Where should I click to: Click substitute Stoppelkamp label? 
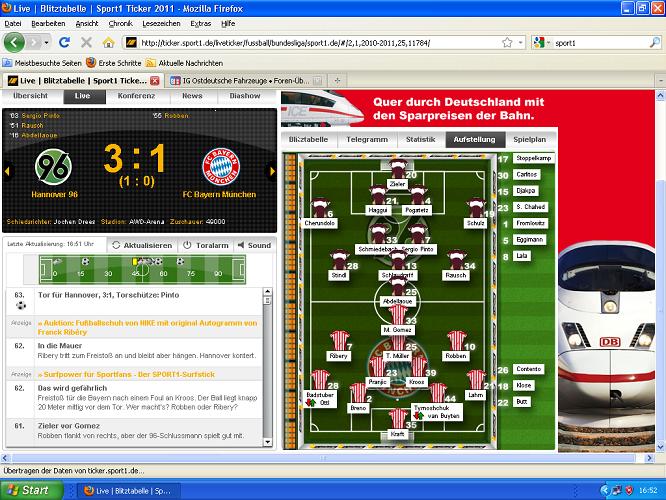click(x=534, y=158)
